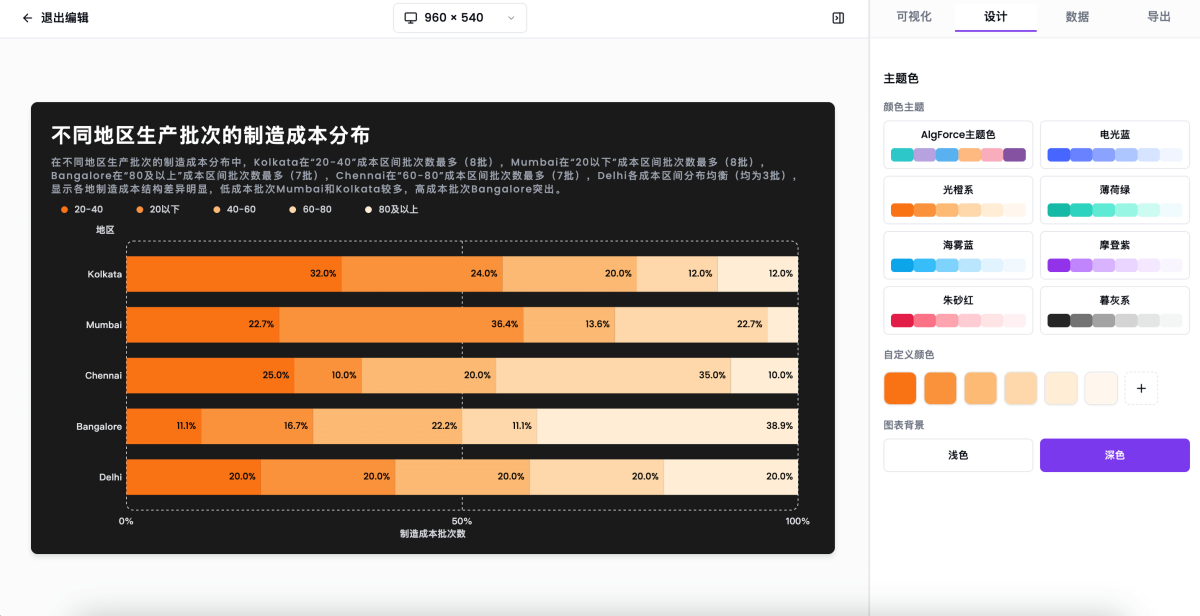The image size is (1200, 616).
Task: Open the 960 × 540 resolution dropdown
Action: click(460, 17)
